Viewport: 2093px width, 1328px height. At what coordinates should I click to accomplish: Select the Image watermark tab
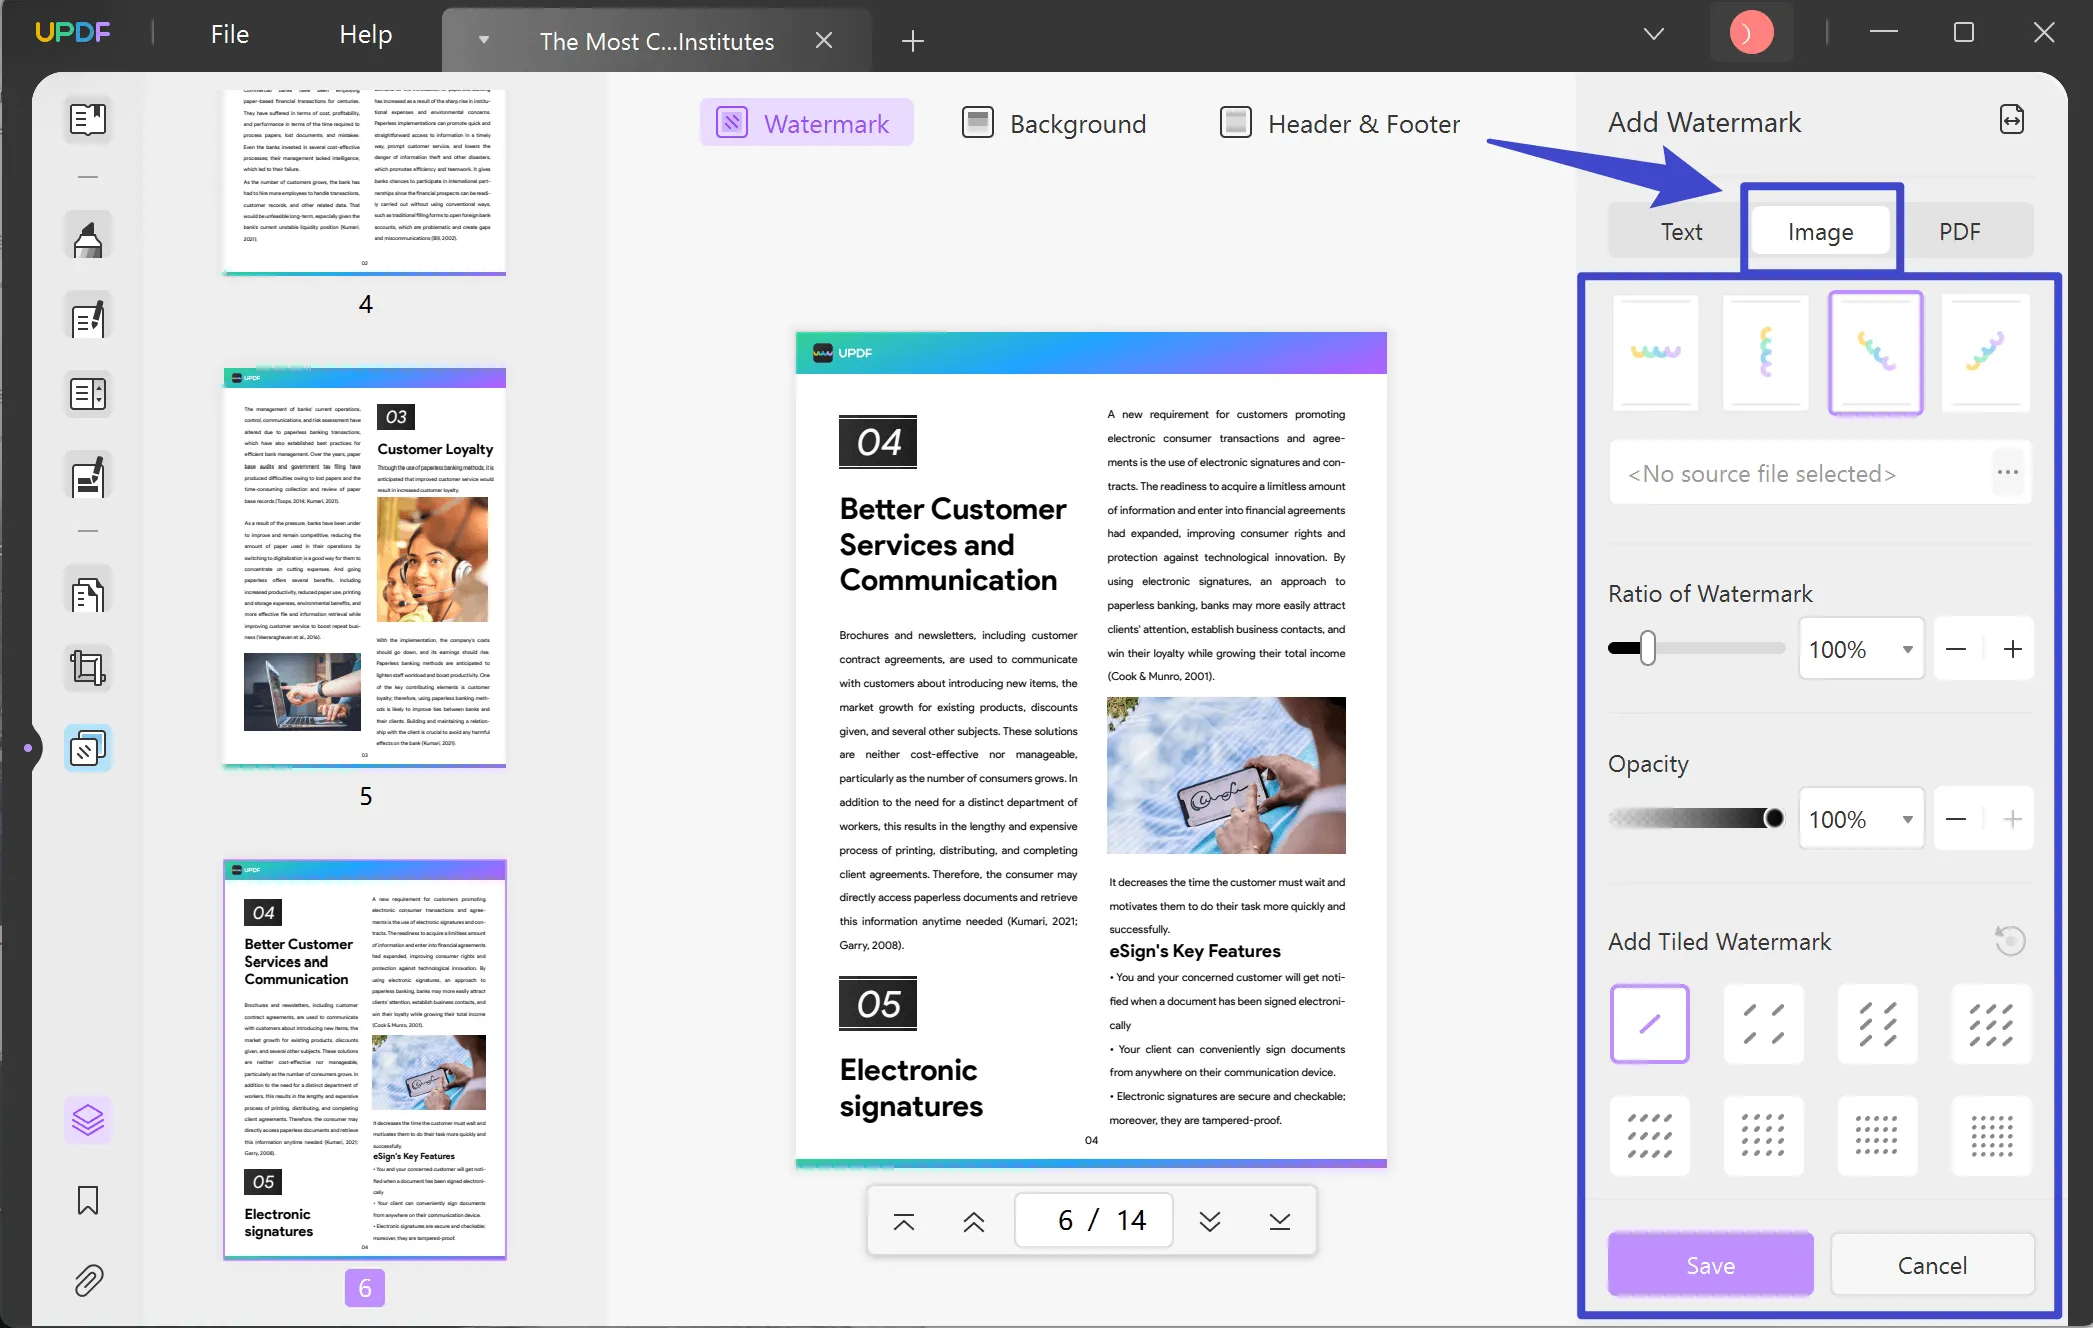click(x=1820, y=230)
